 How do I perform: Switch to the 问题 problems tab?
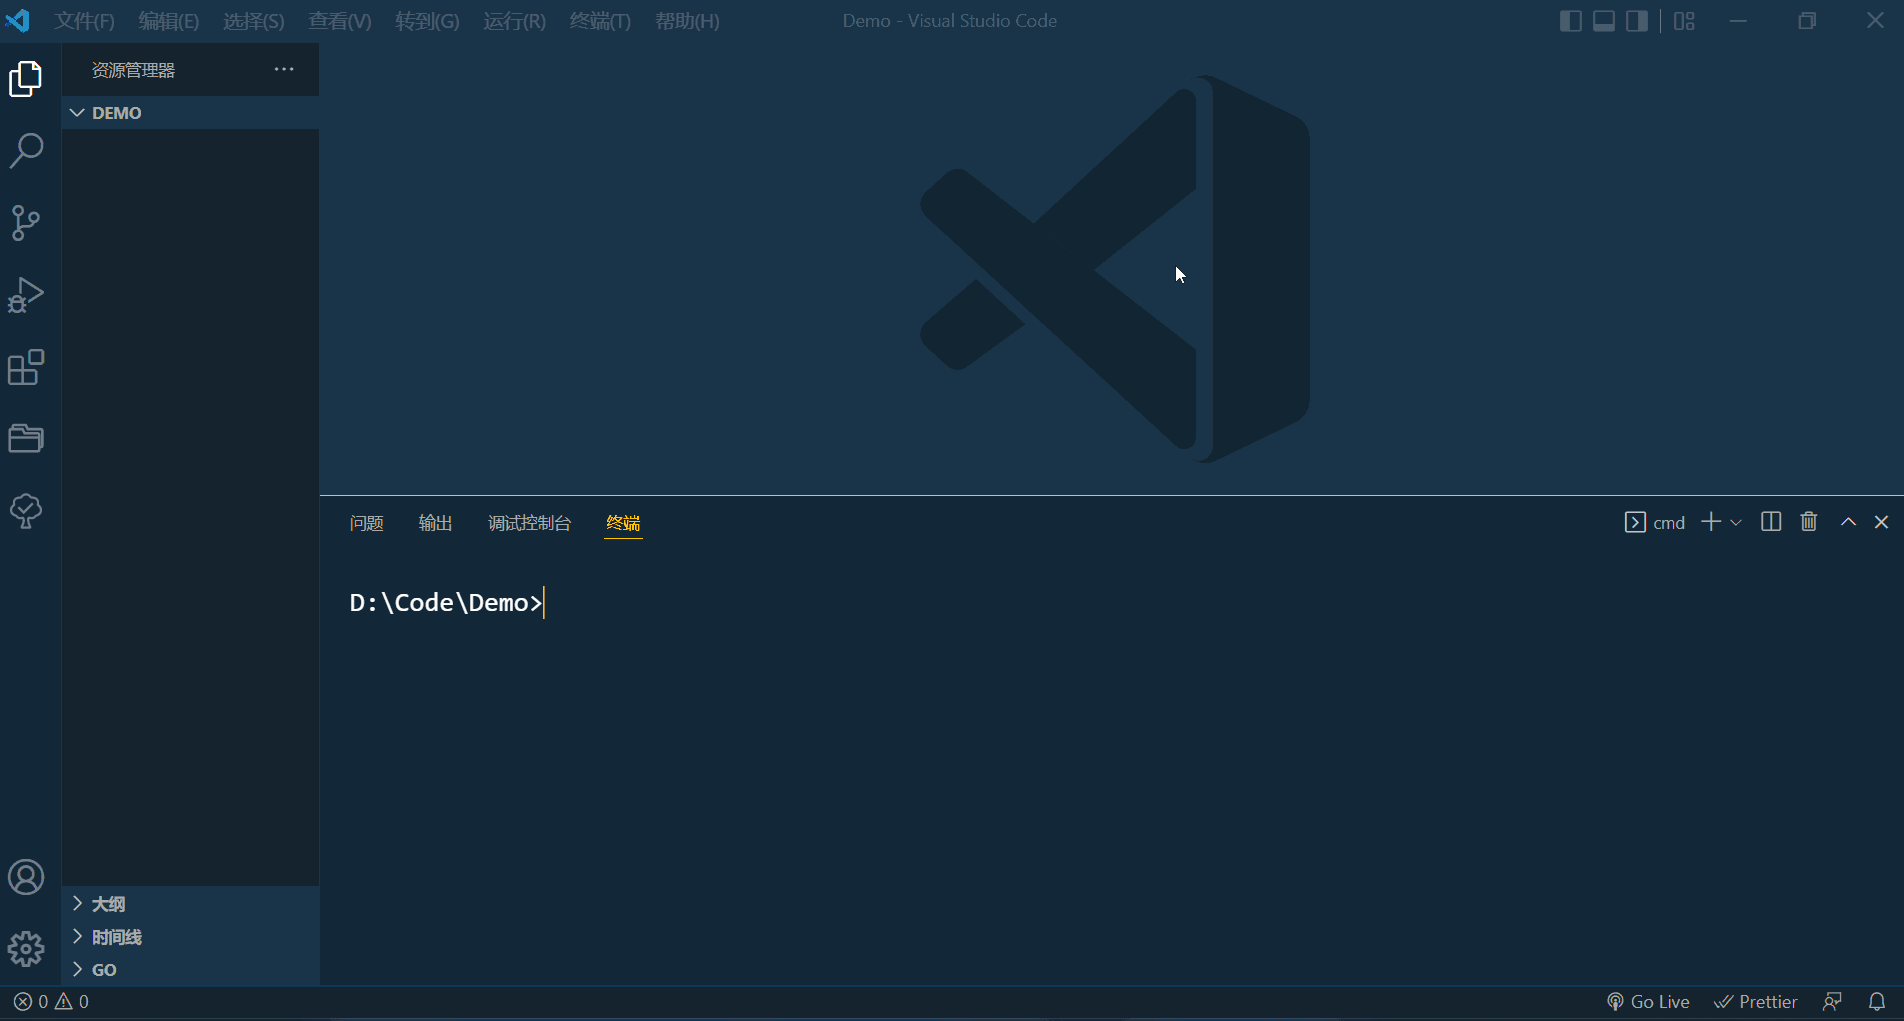pos(367,523)
